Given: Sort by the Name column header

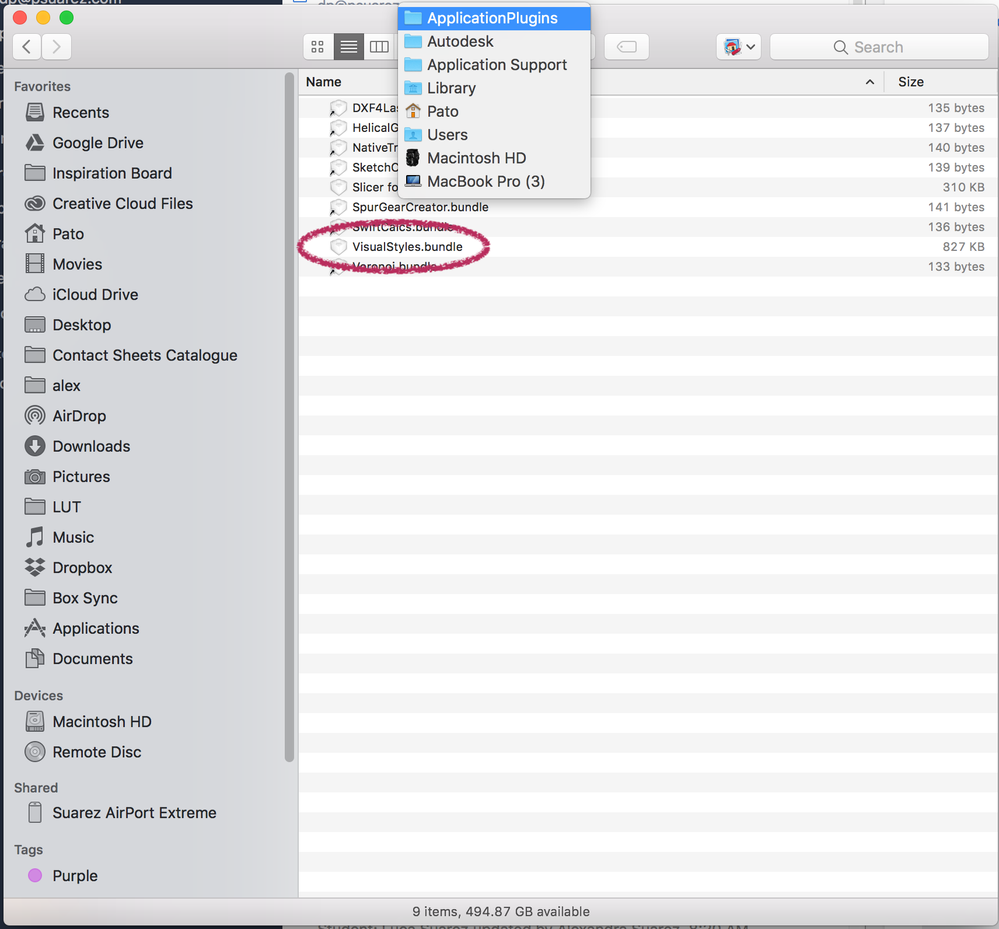Looking at the screenshot, I should (324, 82).
